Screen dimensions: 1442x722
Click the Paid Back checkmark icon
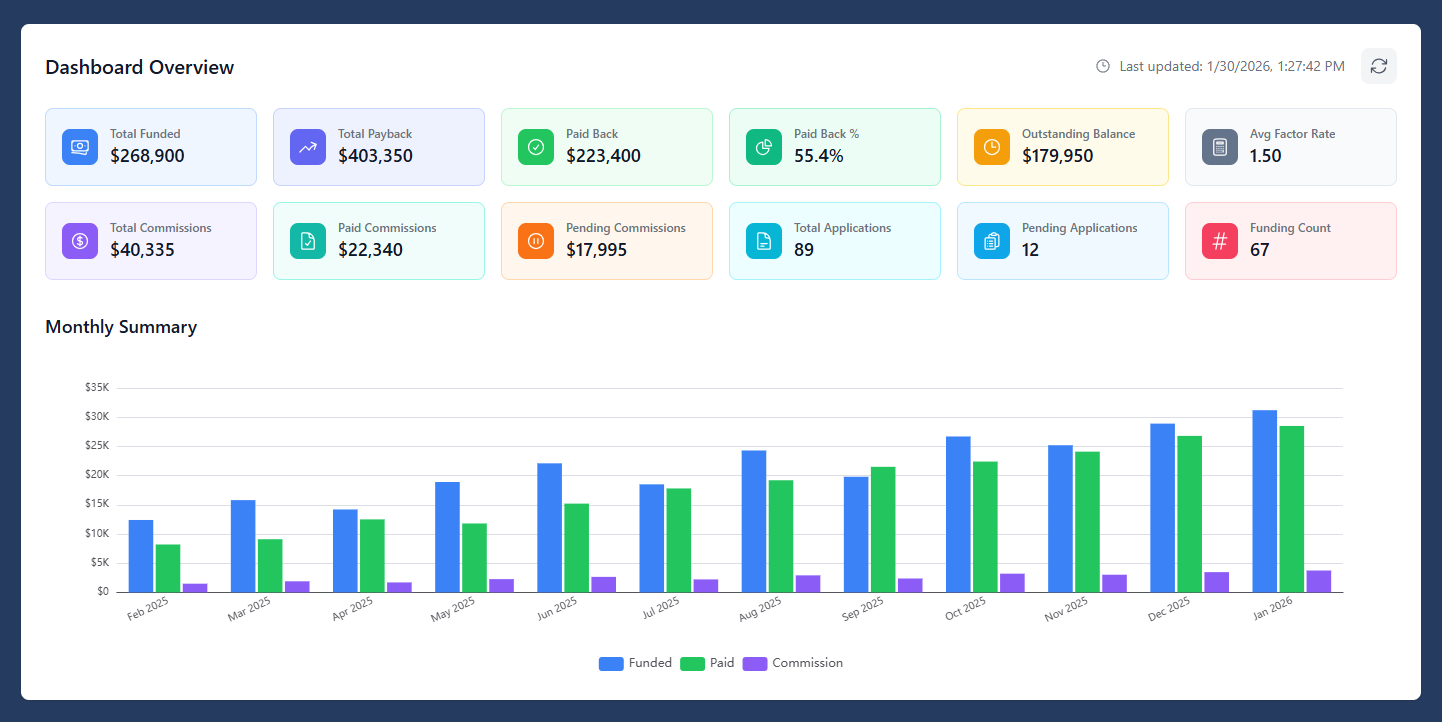pos(535,146)
